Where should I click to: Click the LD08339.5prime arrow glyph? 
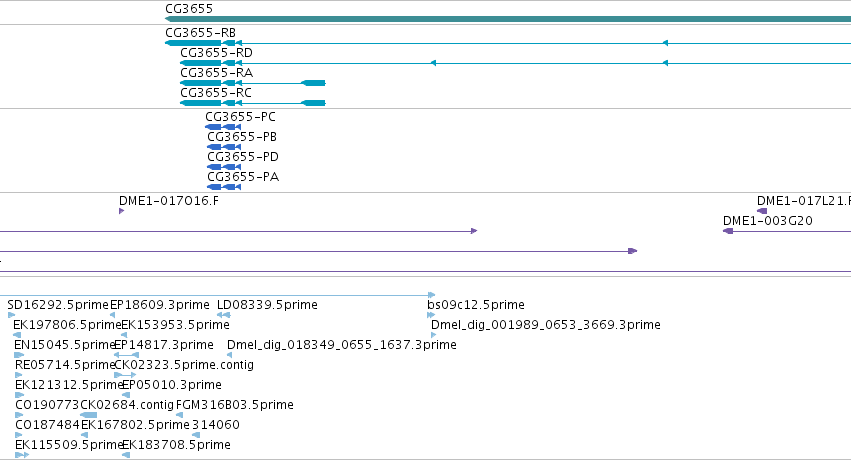224,315
